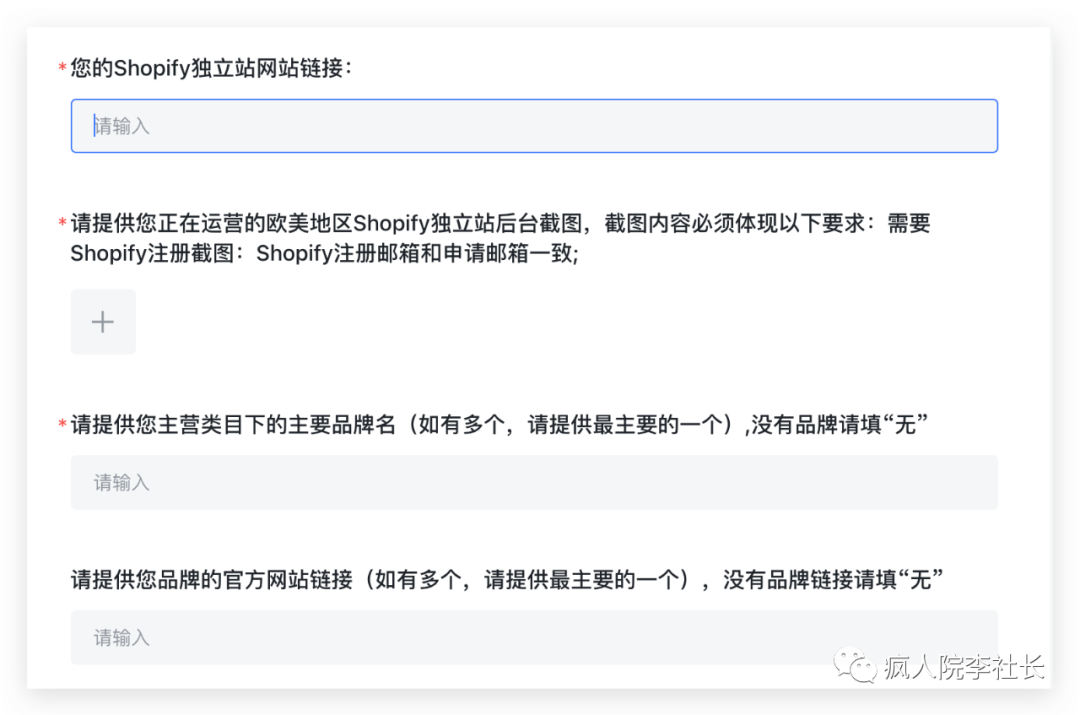Click the main brand name input field
Viewport: 1080px width, 715px height.
pos(533,482)
